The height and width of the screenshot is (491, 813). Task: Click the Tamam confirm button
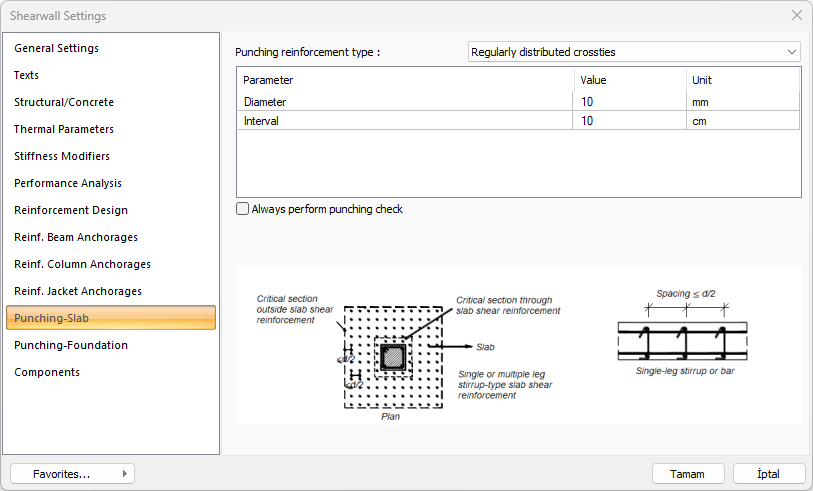coord(688,474)
